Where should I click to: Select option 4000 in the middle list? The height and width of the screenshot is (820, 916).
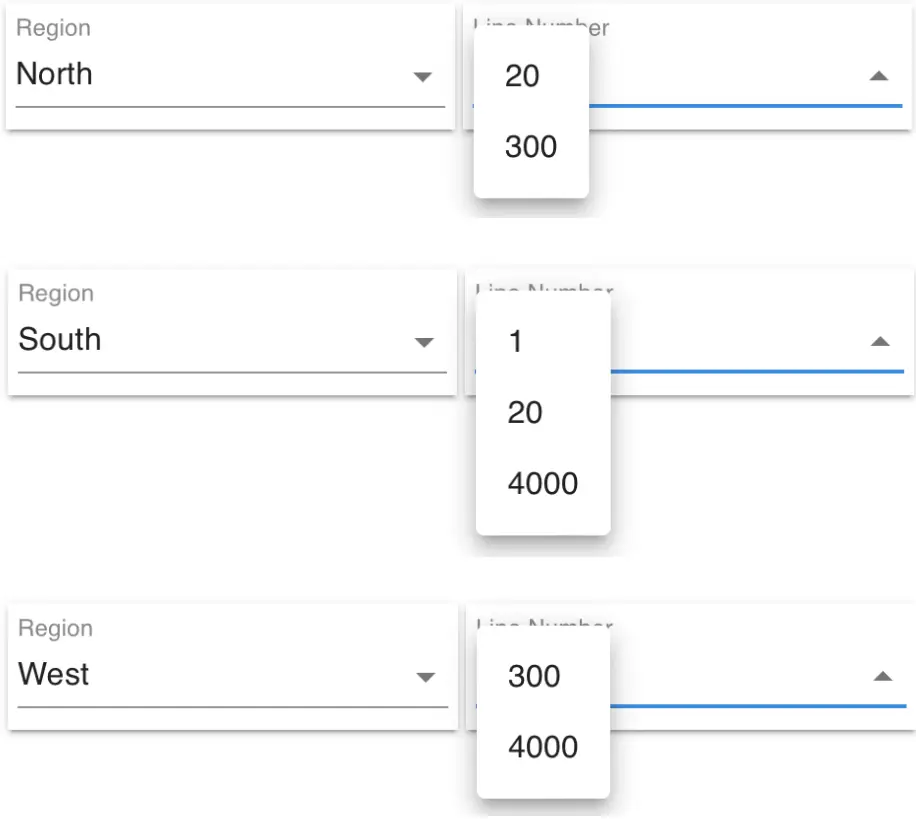click(545, 483)
